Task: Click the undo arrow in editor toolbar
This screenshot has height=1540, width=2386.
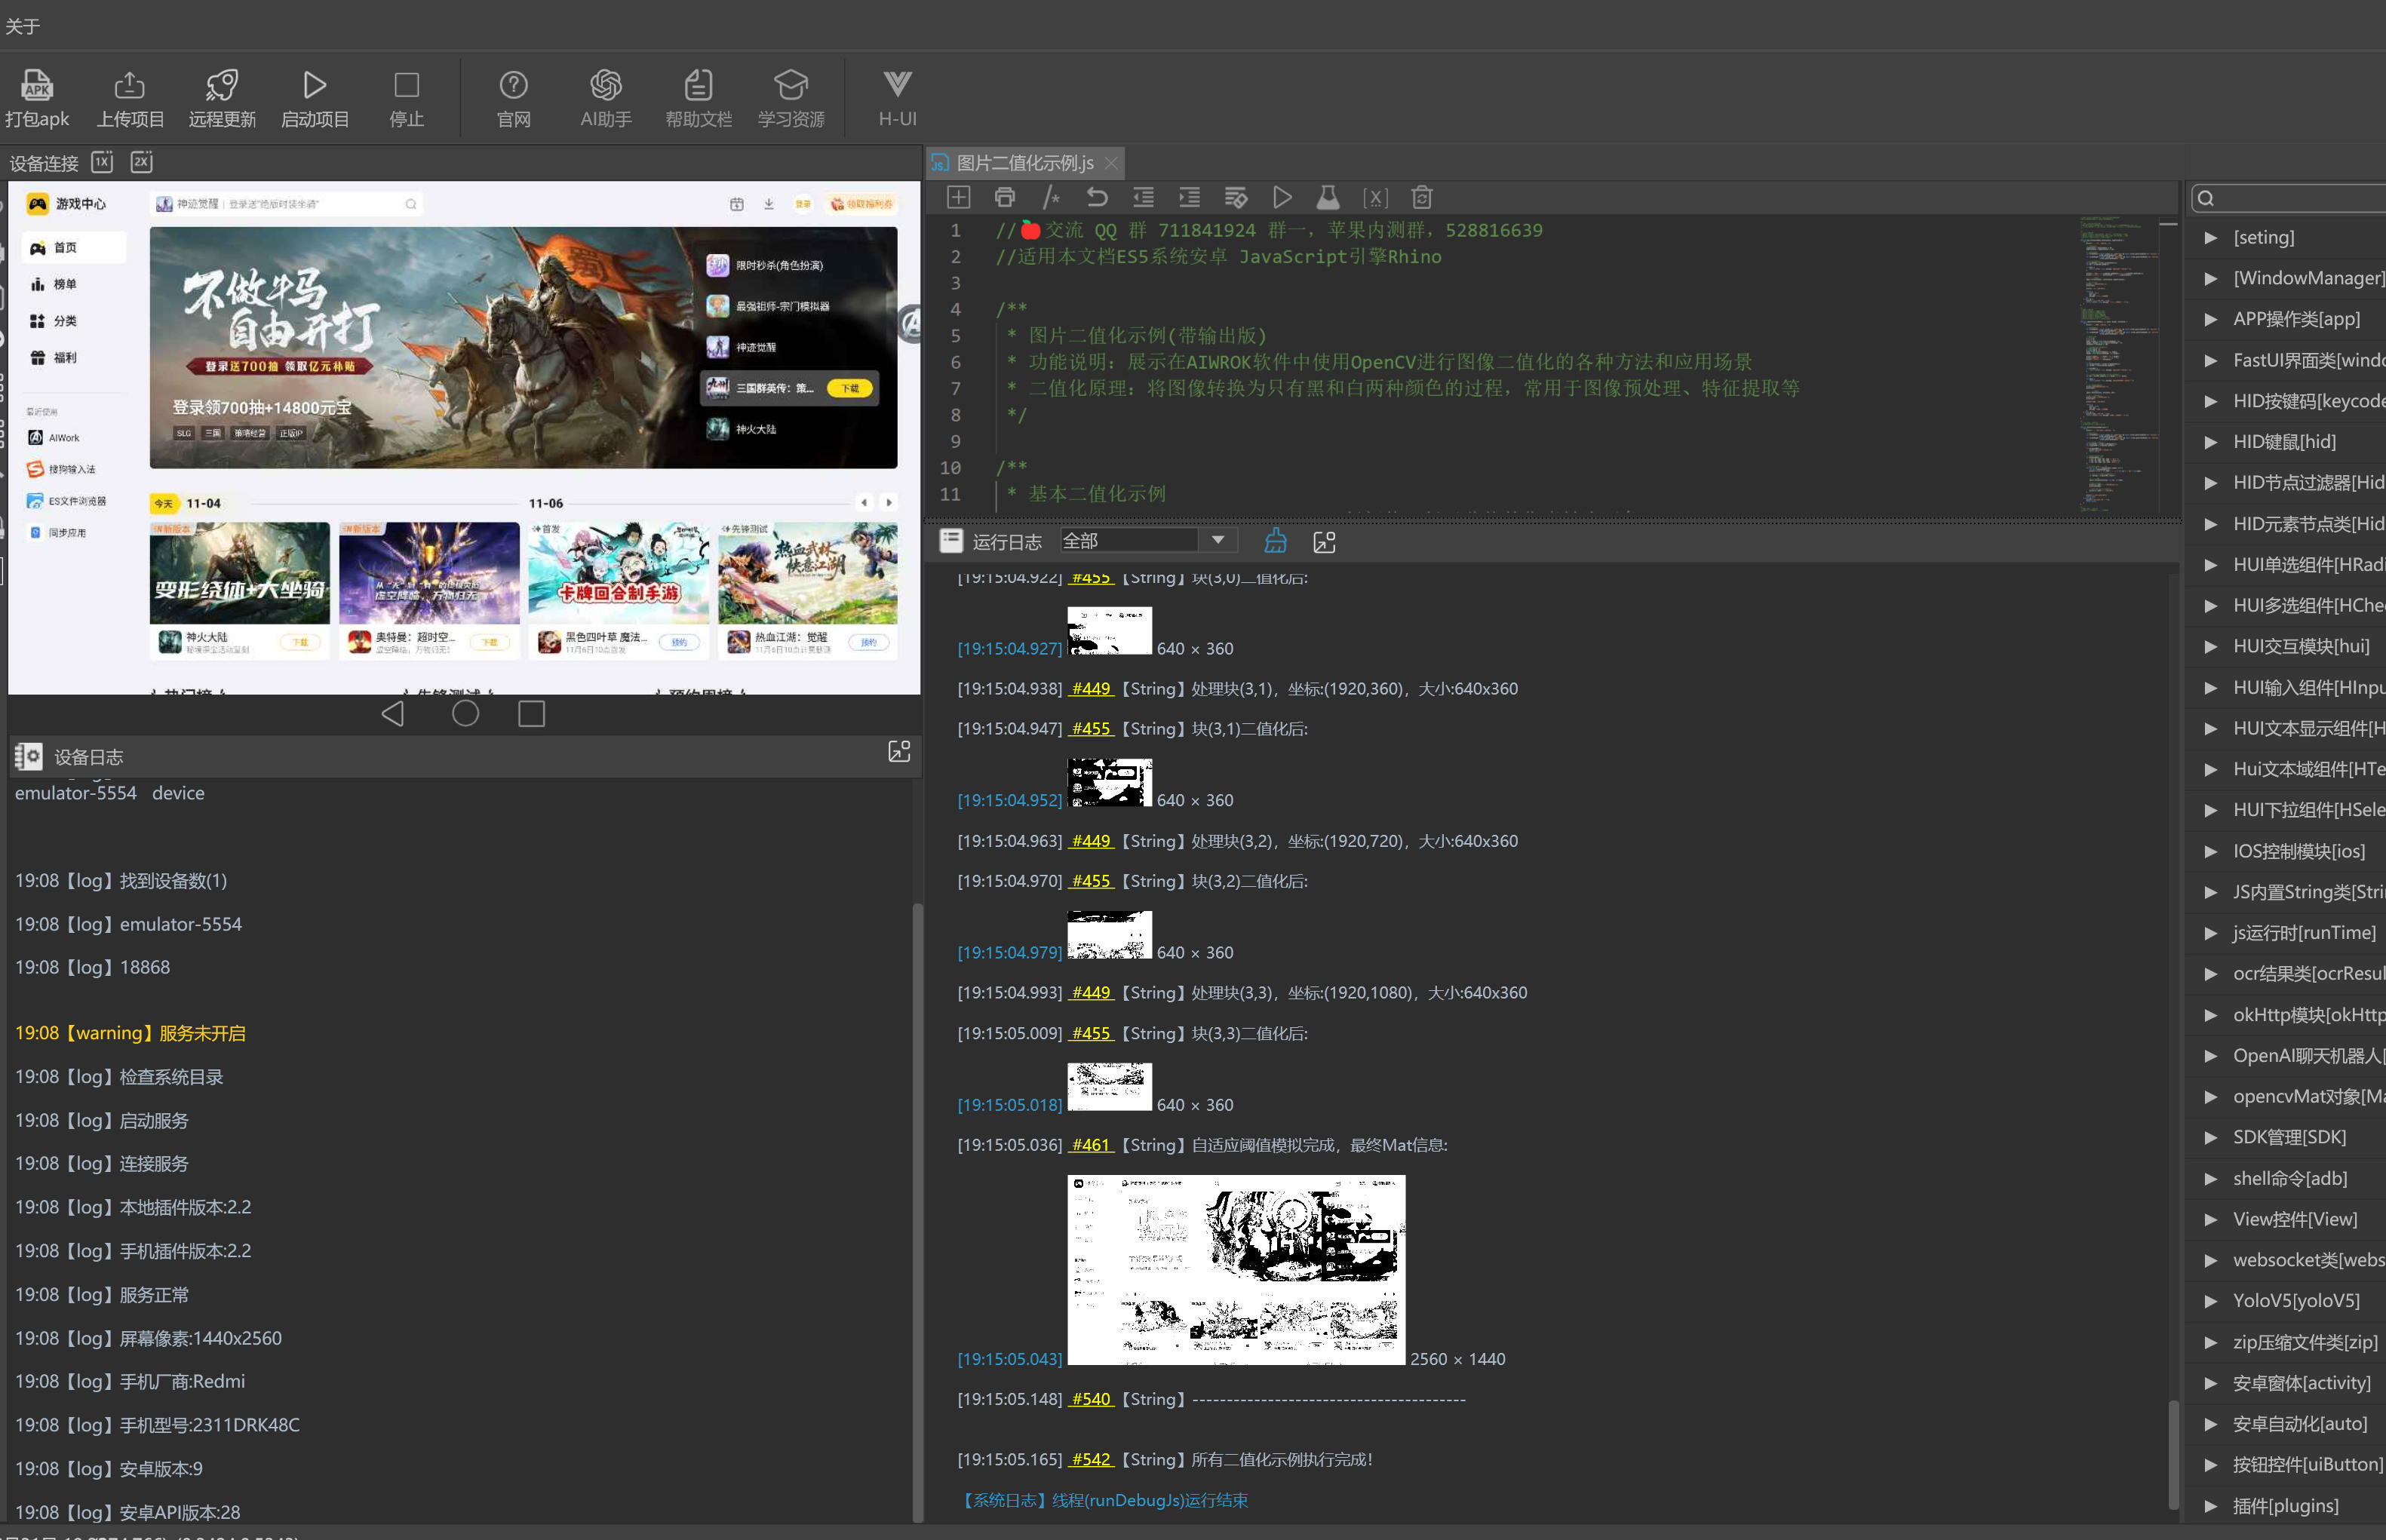Action: coord(1097,198)
